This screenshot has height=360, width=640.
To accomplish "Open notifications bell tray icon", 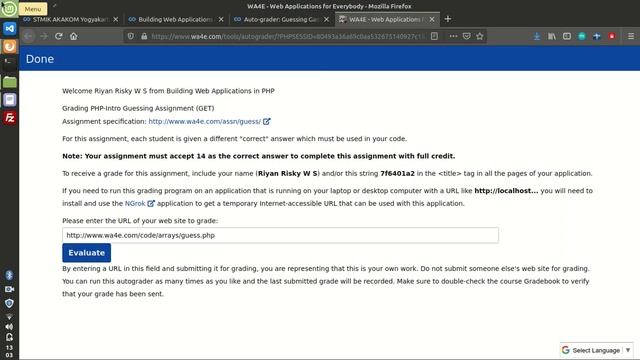I will pos(9,337).
